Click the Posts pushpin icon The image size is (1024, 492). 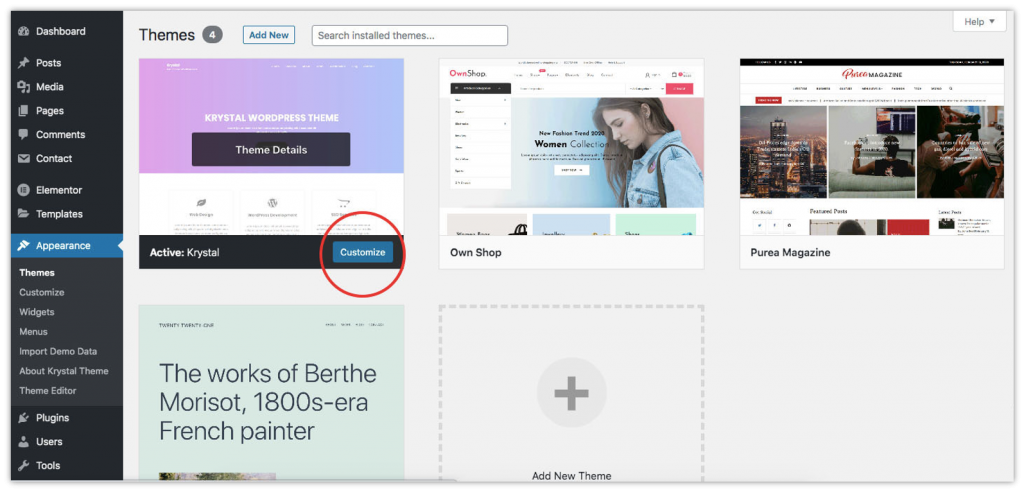click(24, 63)
